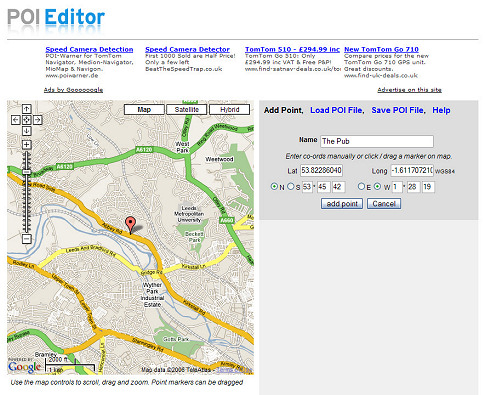The width and height of the screenshot is (485, 395).
Task: Open the Load POI File link
Action: [x=337, y=110]
